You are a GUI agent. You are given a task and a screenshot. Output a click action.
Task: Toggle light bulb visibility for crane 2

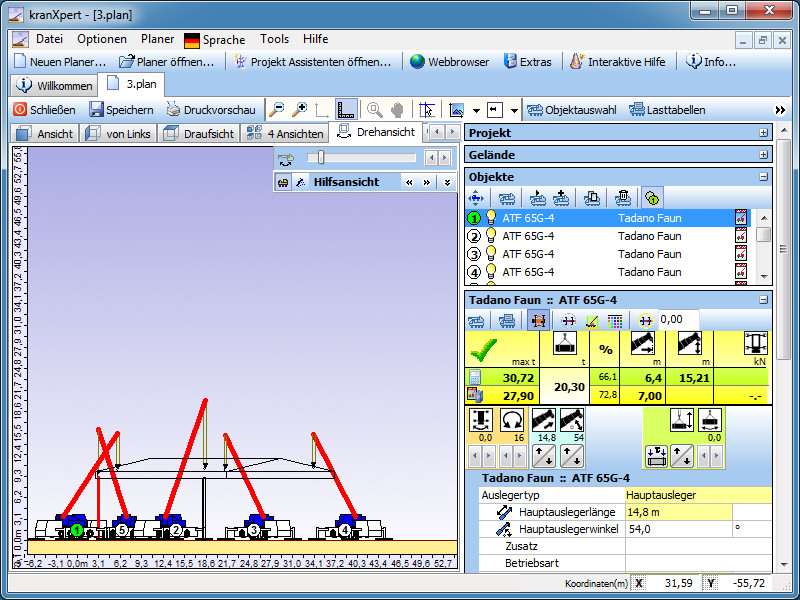(491, 236)
